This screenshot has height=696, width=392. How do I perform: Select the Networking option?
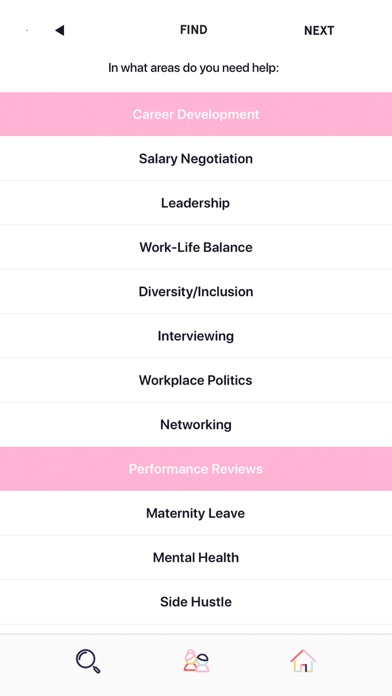tap(196, 425)
